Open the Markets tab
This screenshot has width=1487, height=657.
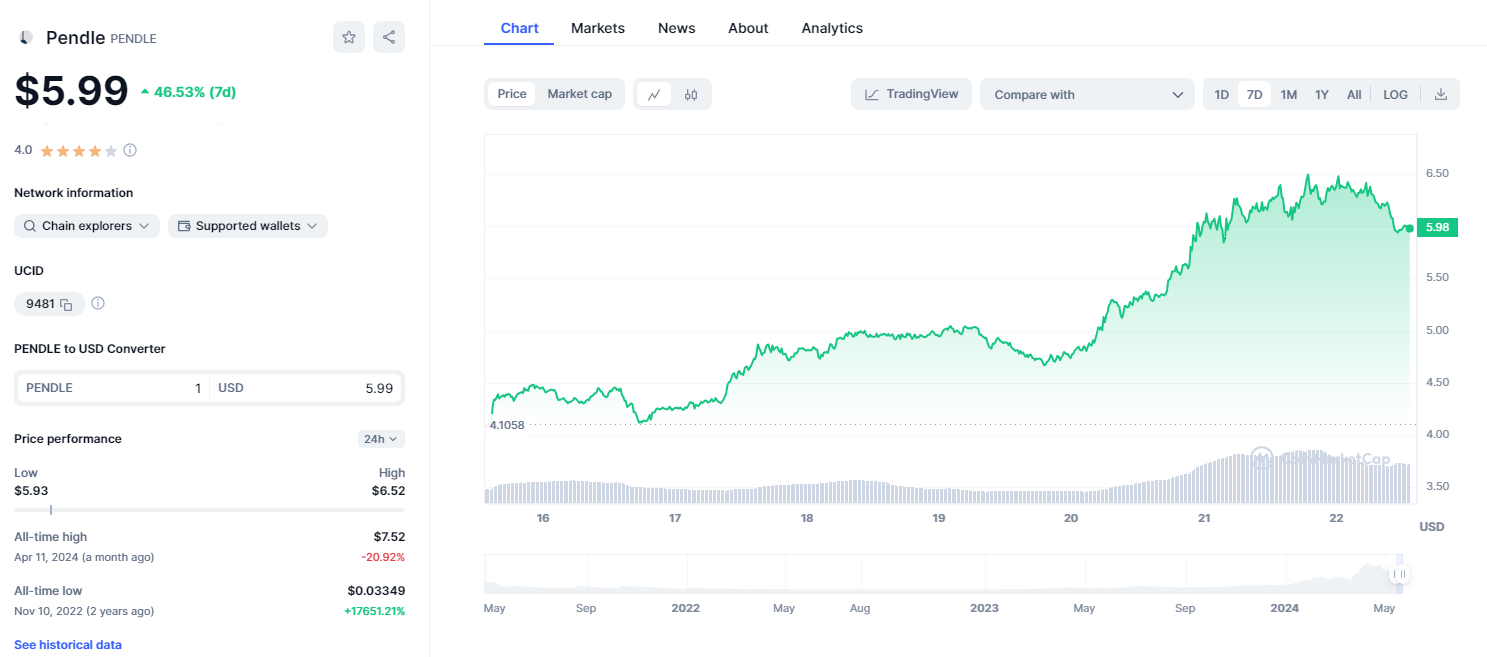click(x=598, y=28)
